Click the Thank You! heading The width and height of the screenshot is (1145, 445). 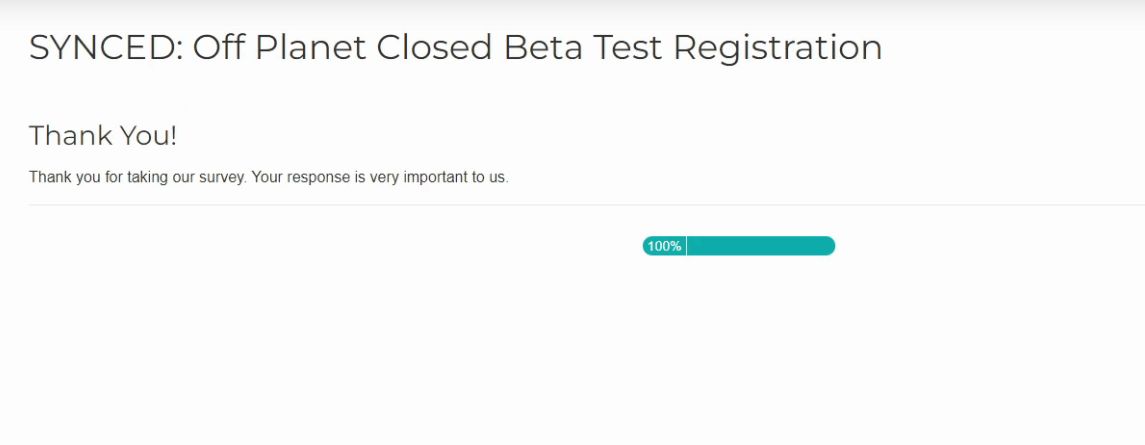103,136
